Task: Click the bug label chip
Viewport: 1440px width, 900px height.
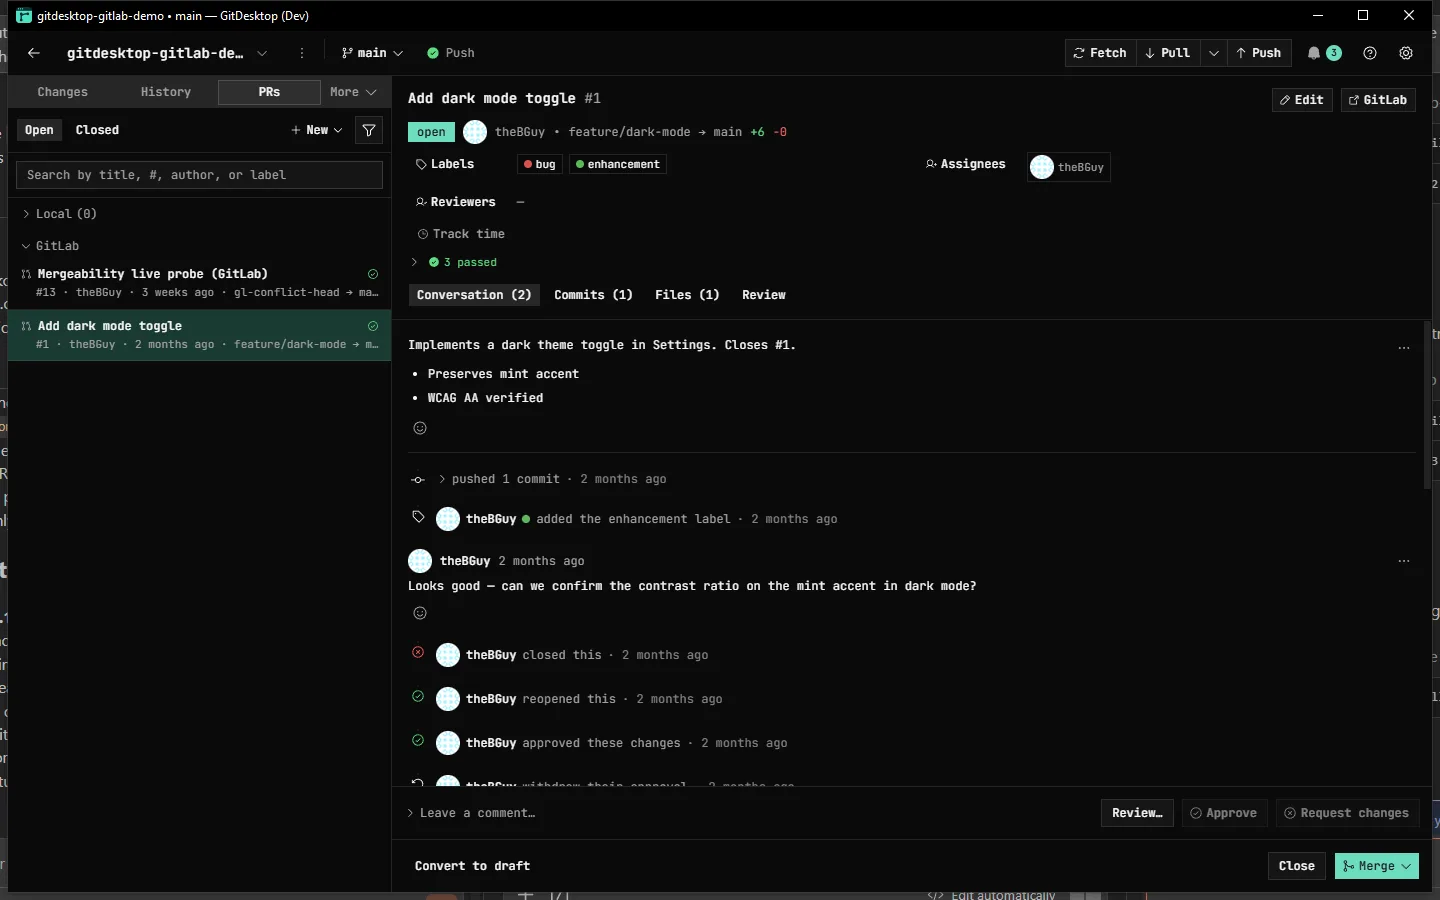Action: (x=540, y=164)
